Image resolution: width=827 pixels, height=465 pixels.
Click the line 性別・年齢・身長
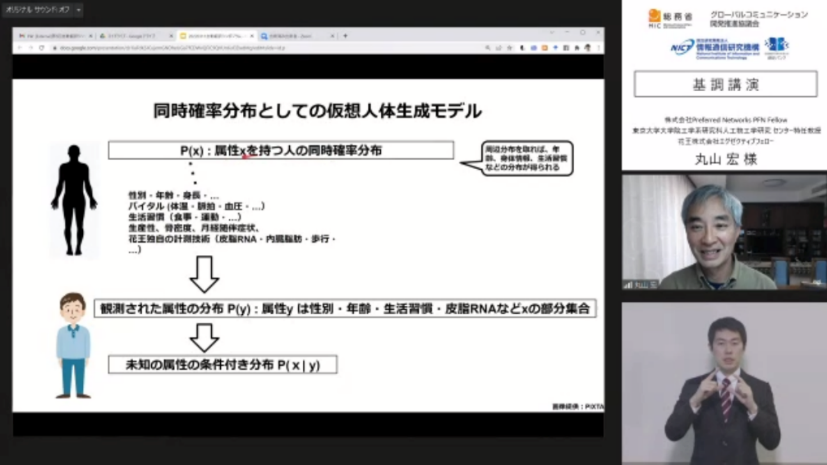point(174,196)
